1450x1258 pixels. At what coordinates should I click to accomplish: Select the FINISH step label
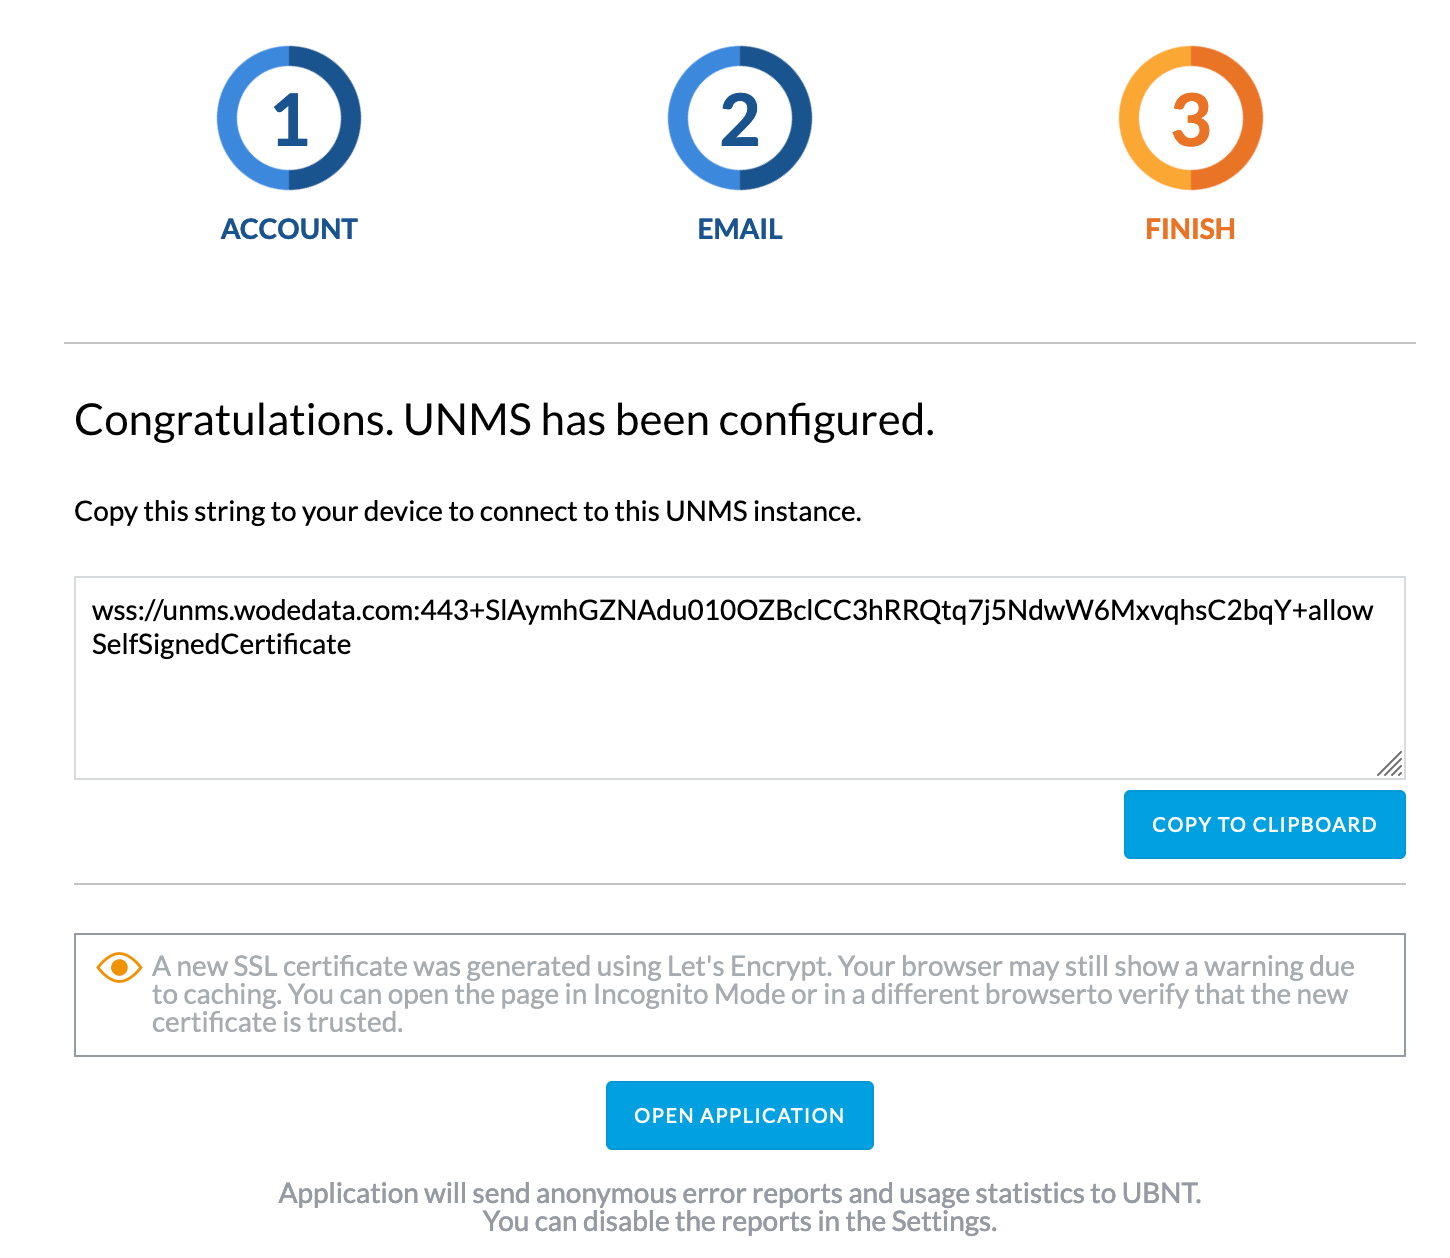1190,229
